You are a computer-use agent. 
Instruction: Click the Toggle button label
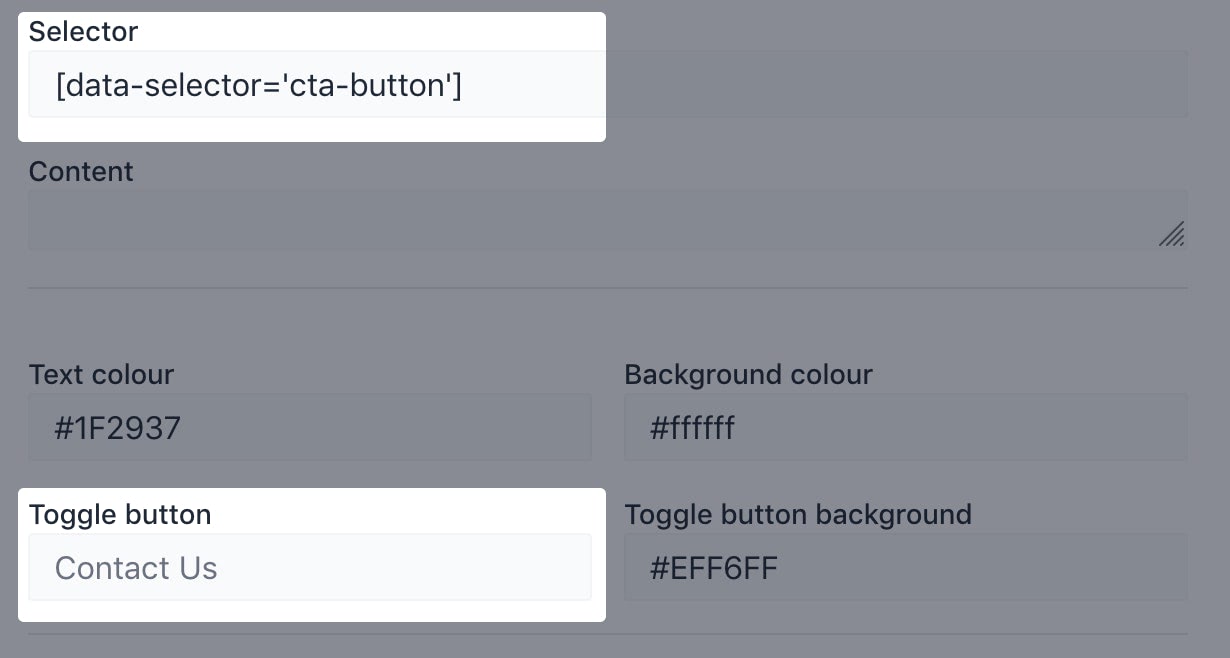click(120, 515)
